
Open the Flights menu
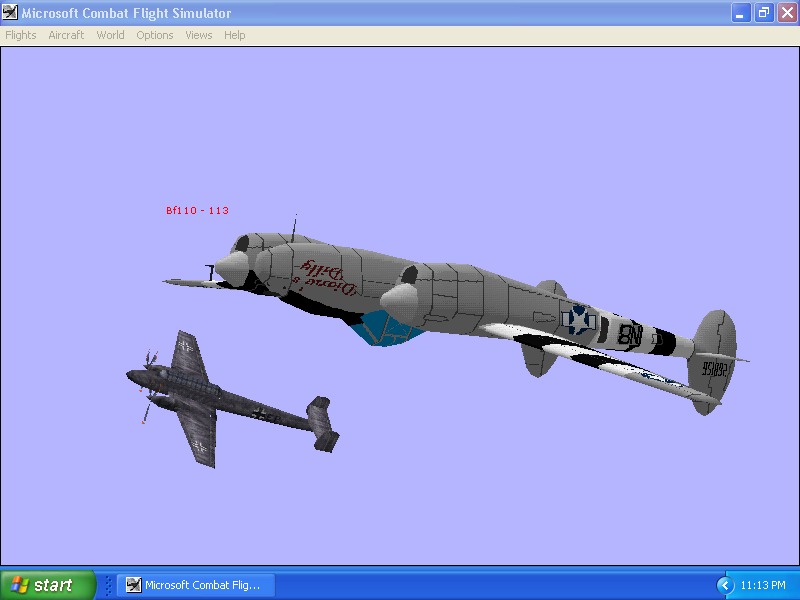(21, 35)
